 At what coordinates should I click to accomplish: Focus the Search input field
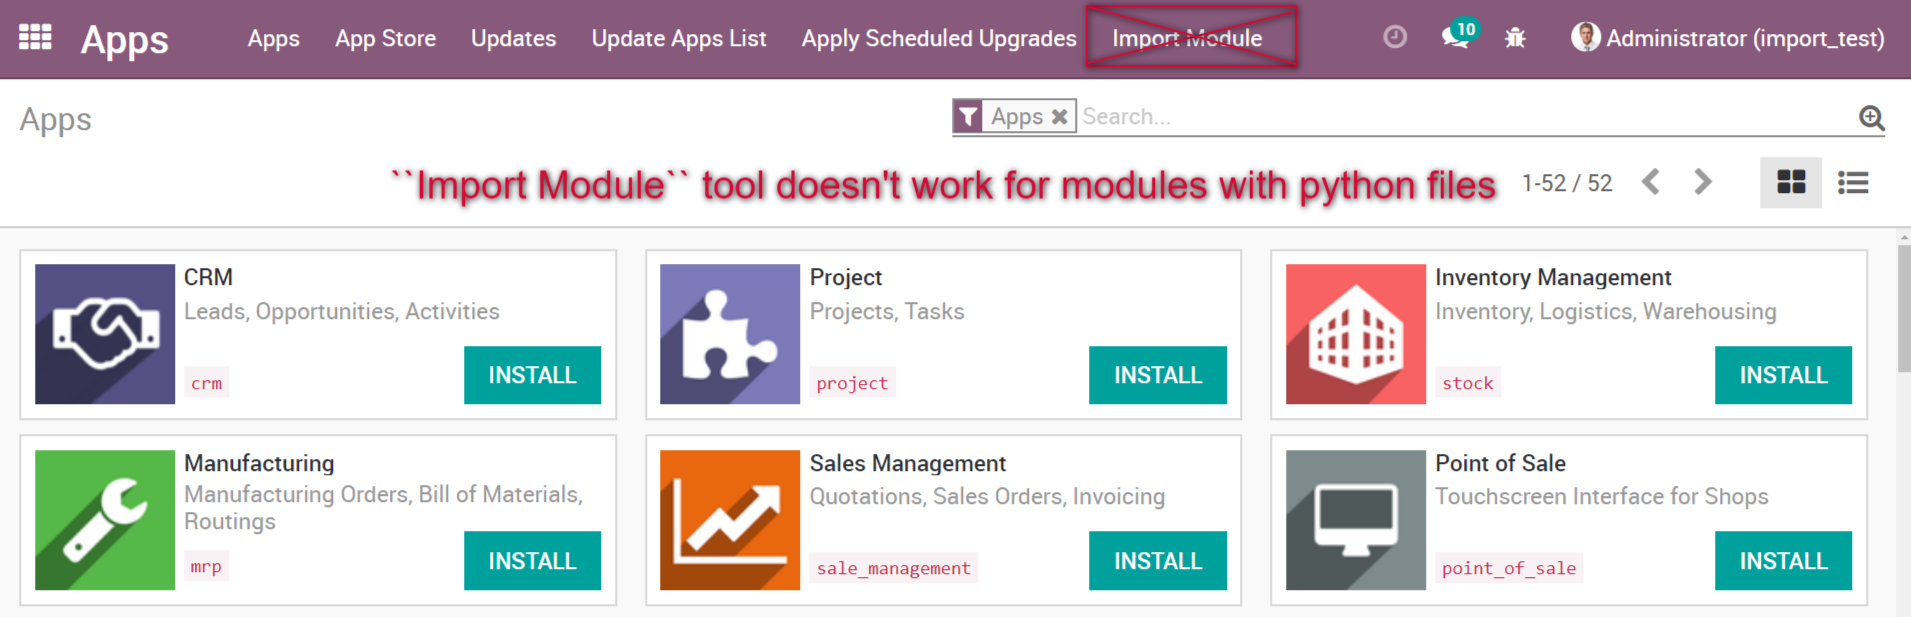click(1465, 117)
